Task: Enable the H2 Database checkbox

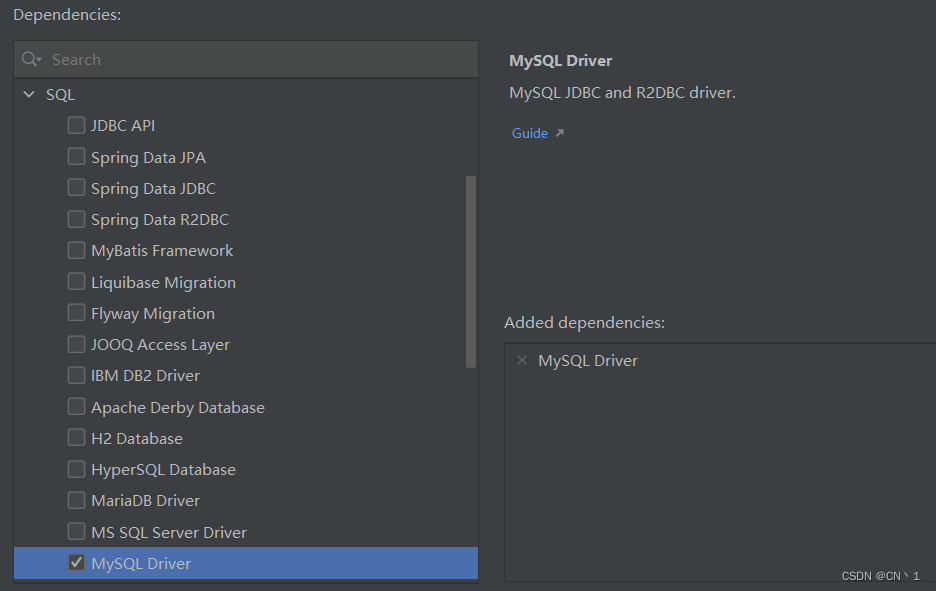Action: (76, 438)
